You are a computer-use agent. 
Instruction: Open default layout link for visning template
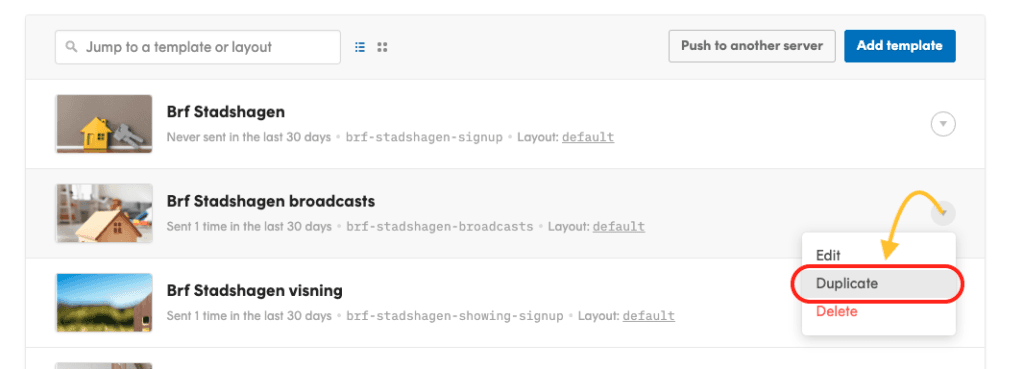648,316
